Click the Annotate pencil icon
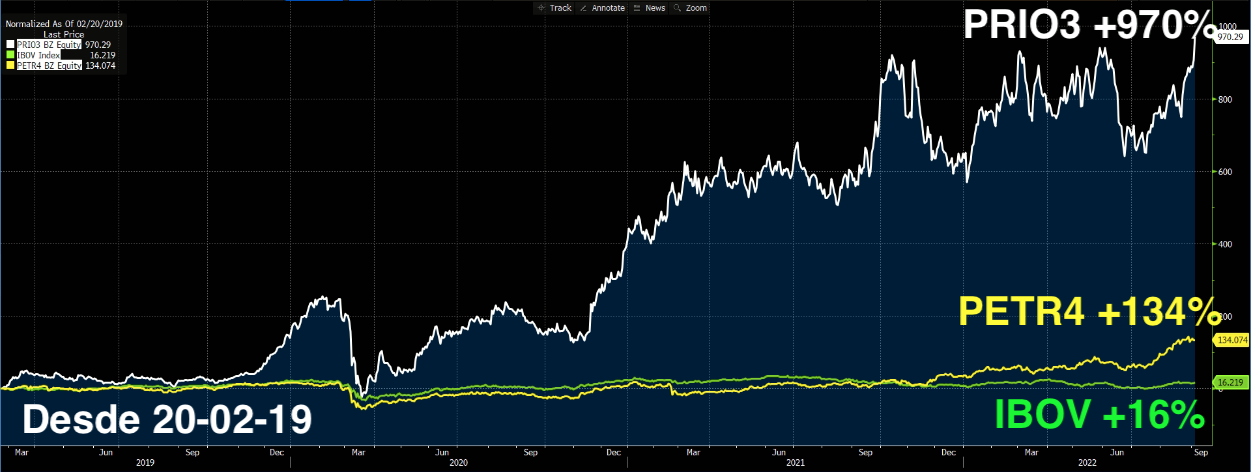This screenshot has width=1251, height=472. (x=583, y=8)
